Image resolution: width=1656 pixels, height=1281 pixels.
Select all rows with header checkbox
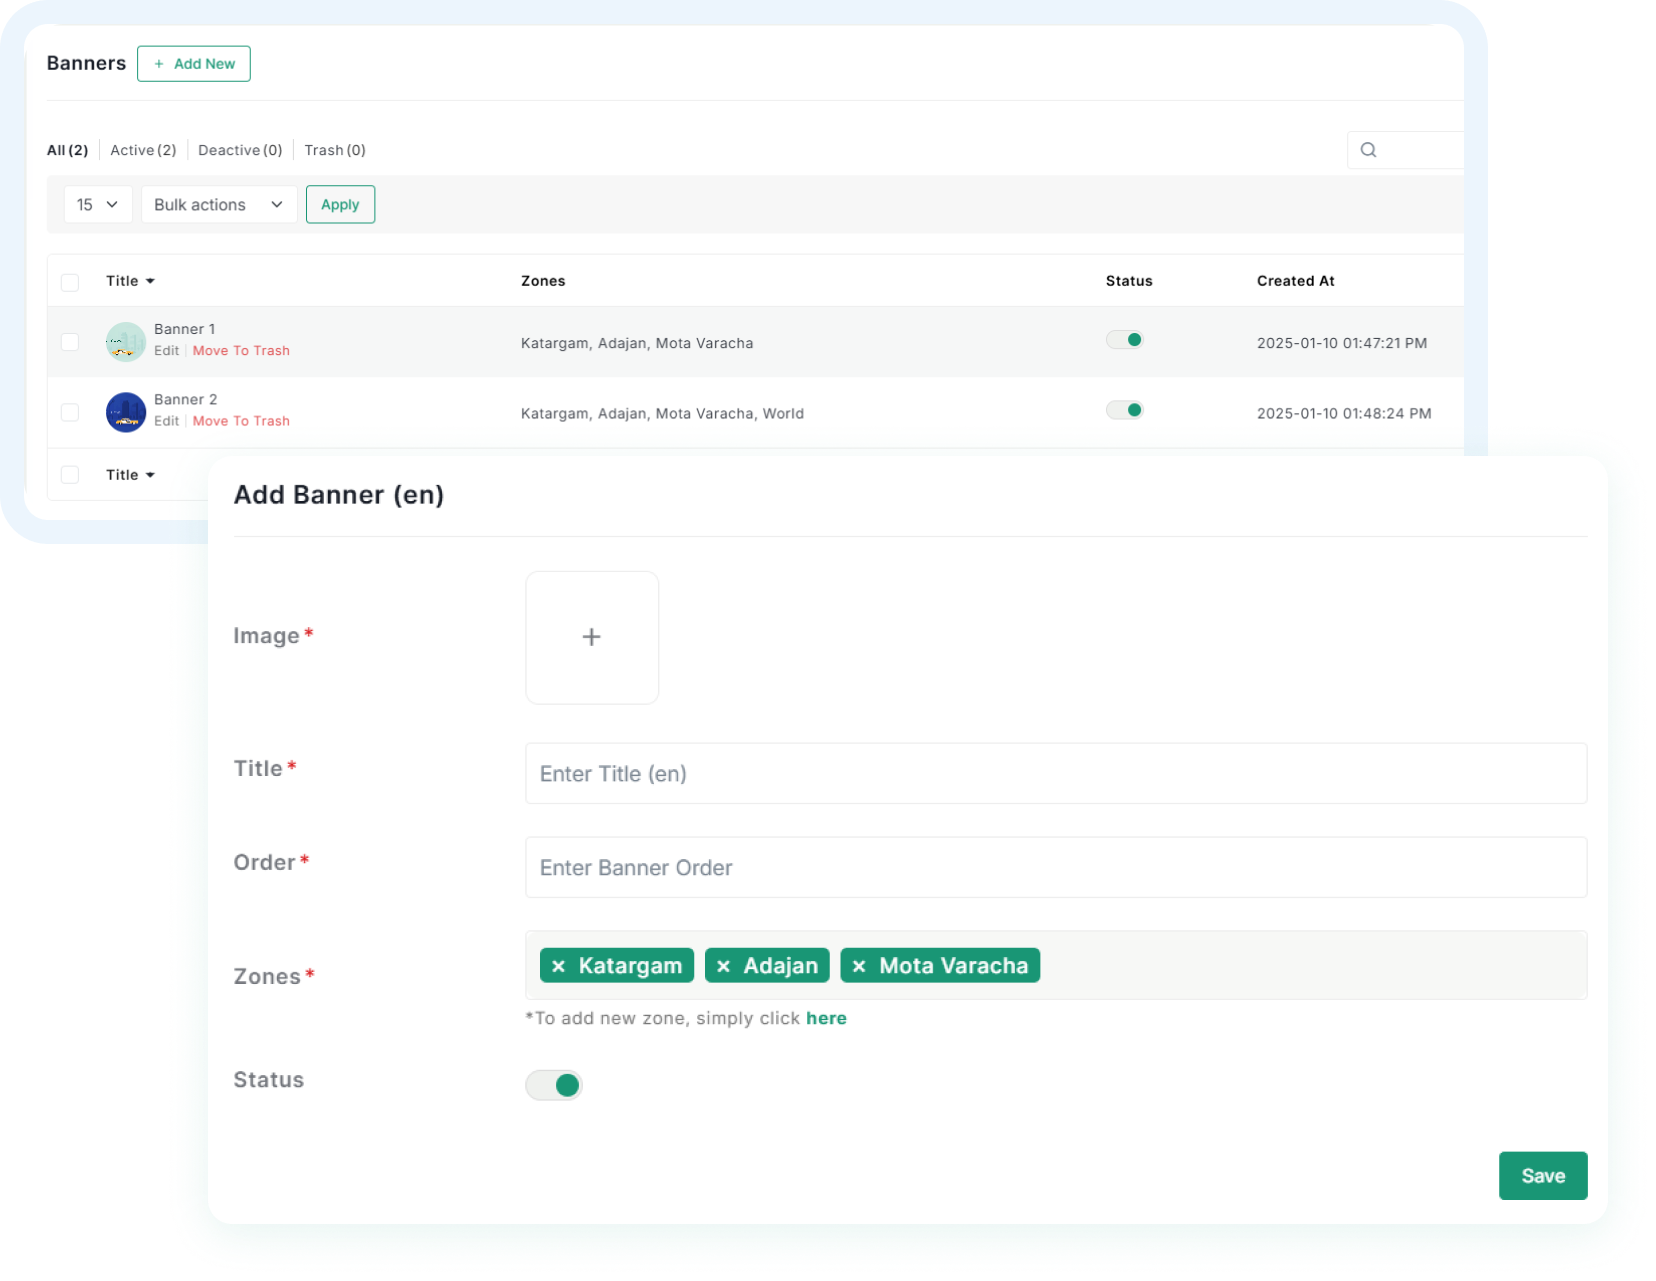[x=70, y=282]
